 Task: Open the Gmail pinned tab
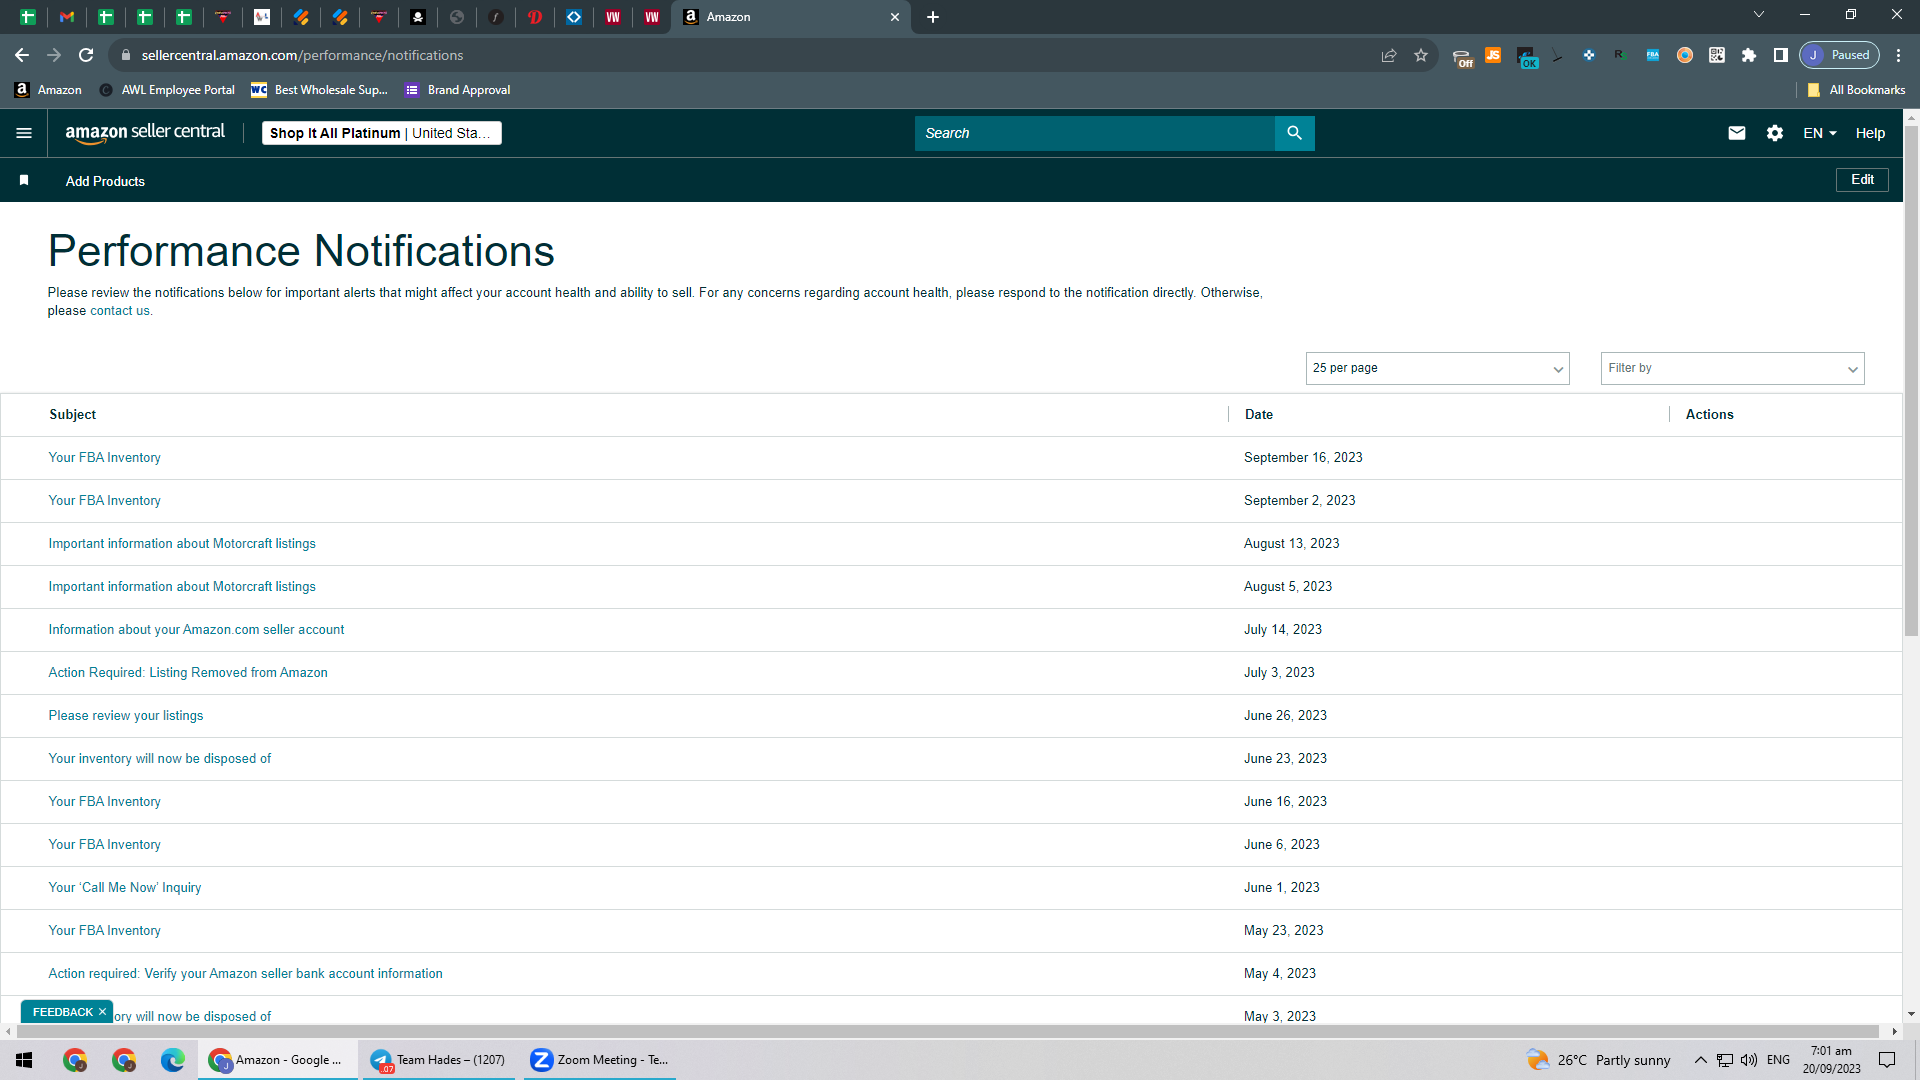click(67, 17)
